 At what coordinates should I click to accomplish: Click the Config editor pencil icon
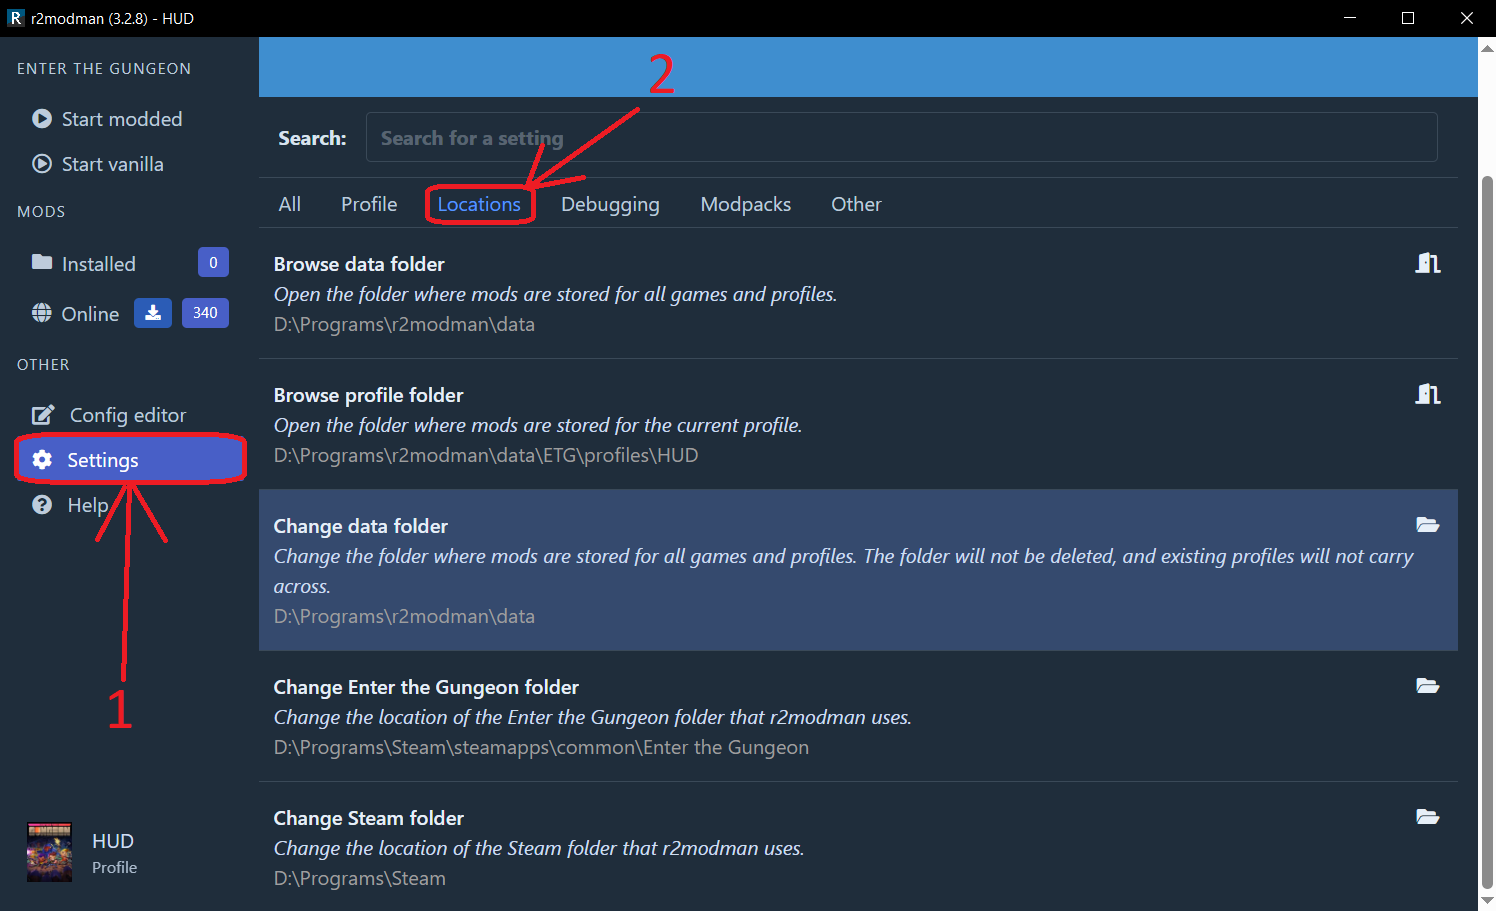(x=43, y=414)
